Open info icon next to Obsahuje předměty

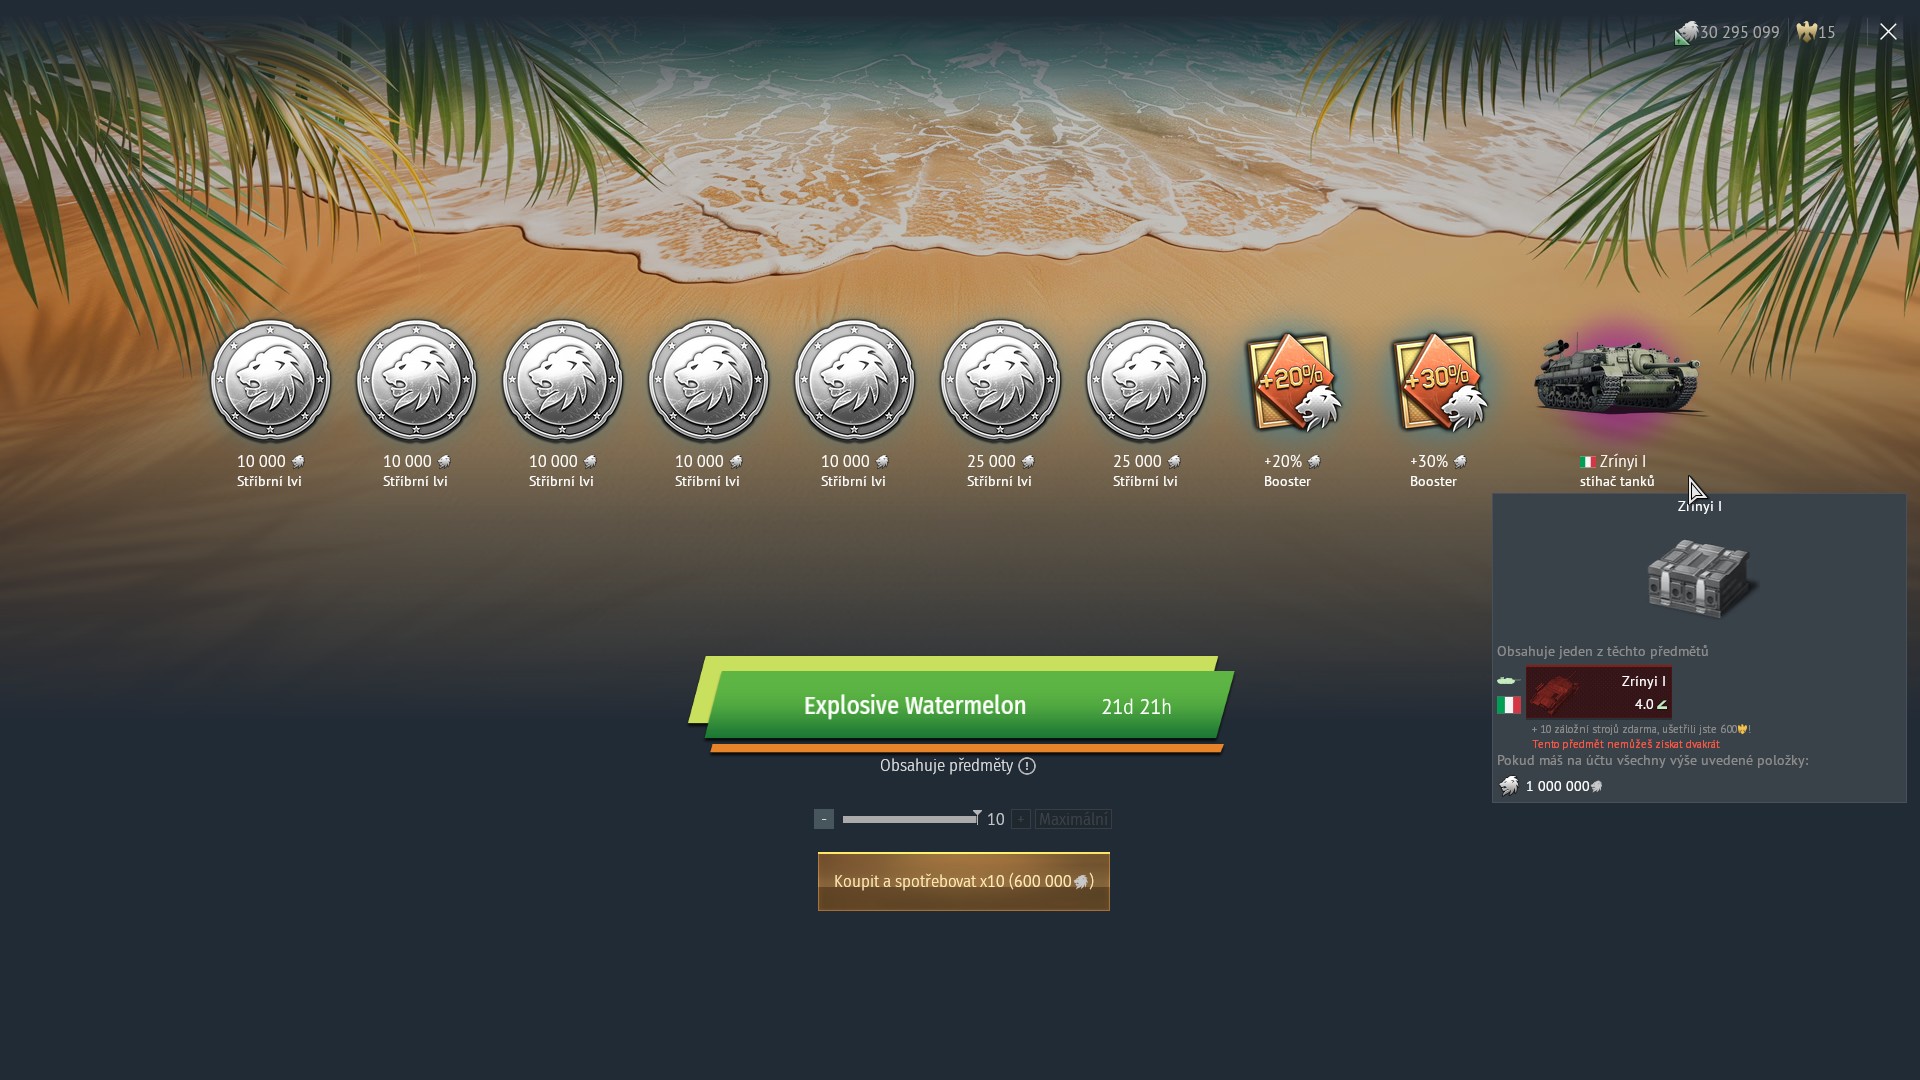pyautogui.click(x=1027, y=766)
